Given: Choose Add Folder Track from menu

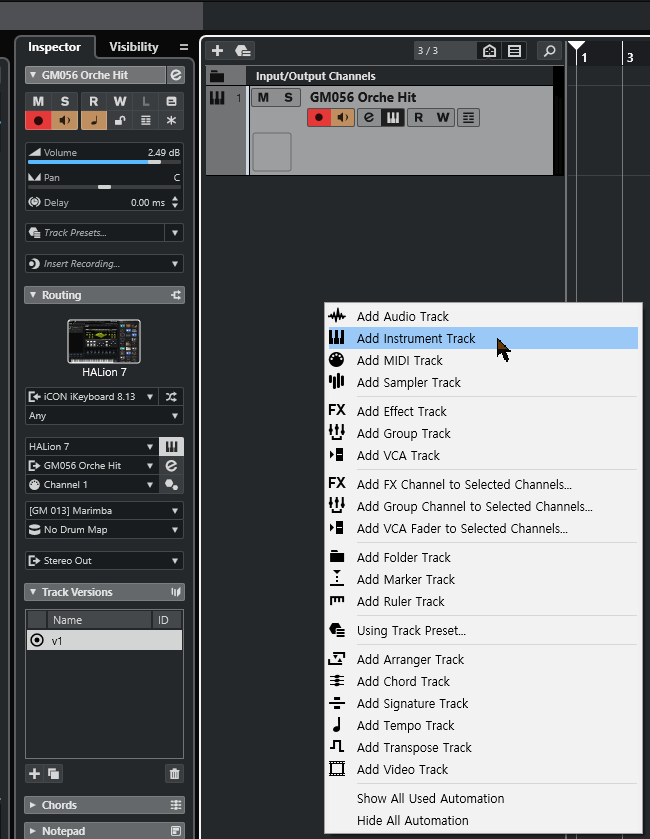Looking at the screenshot, I should coord(483,557).
